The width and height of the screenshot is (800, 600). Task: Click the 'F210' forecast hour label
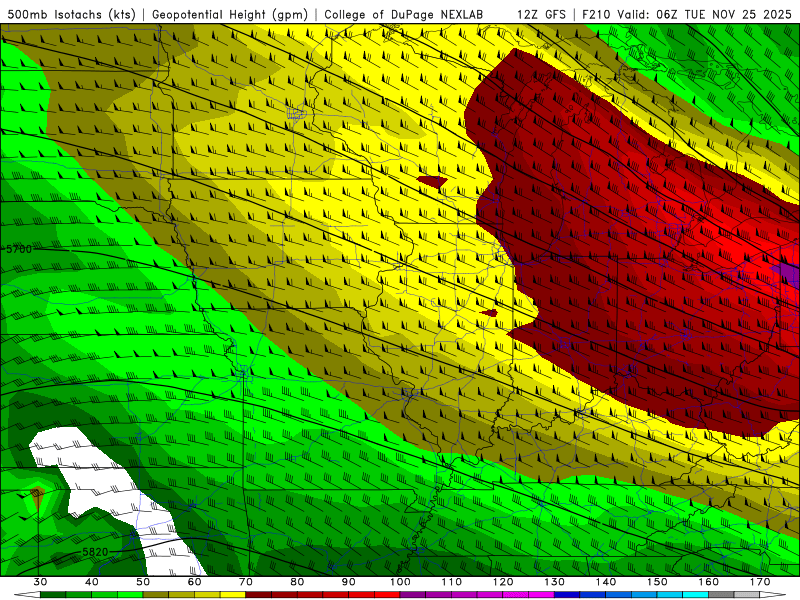596,15
